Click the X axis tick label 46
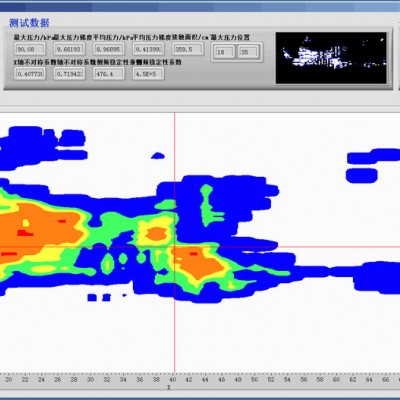Screen dimensions: 400x400 222,379
